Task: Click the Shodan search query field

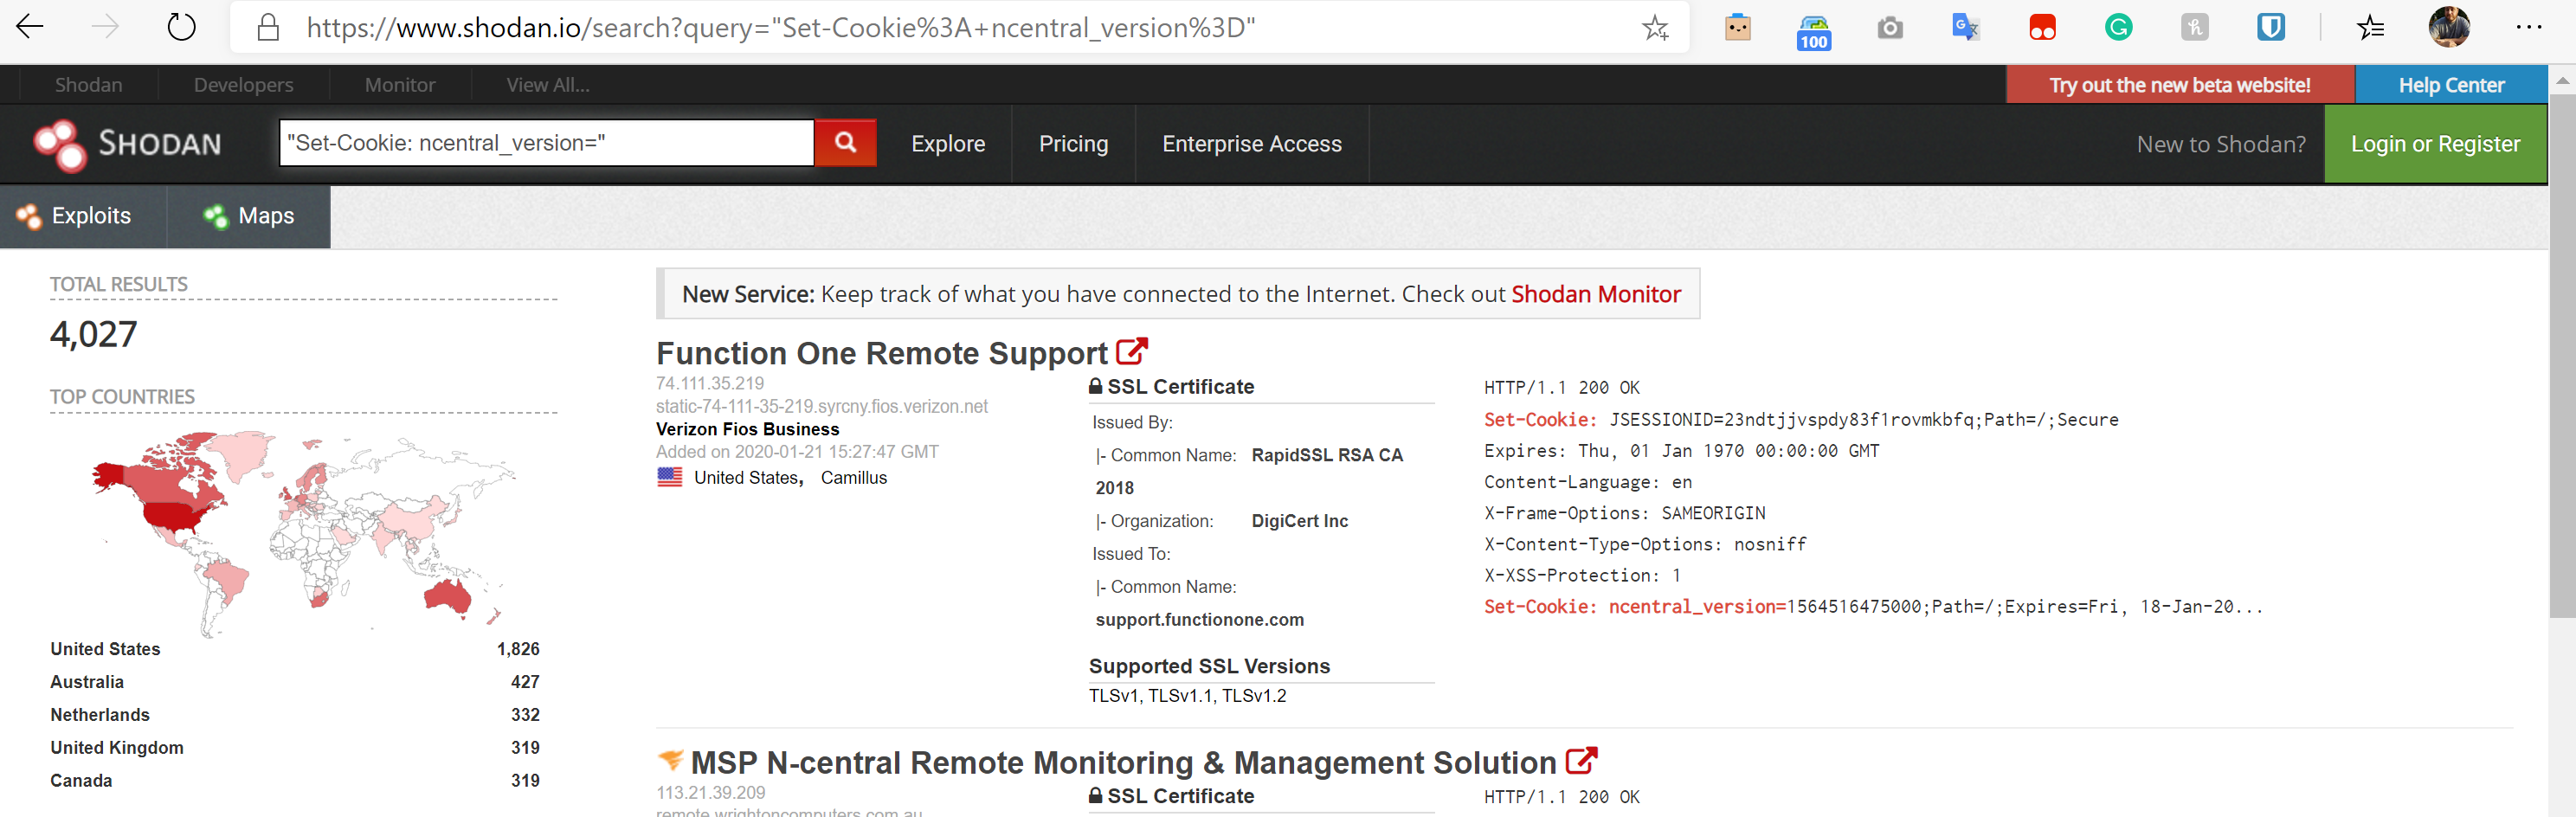Action: [546, 143]
